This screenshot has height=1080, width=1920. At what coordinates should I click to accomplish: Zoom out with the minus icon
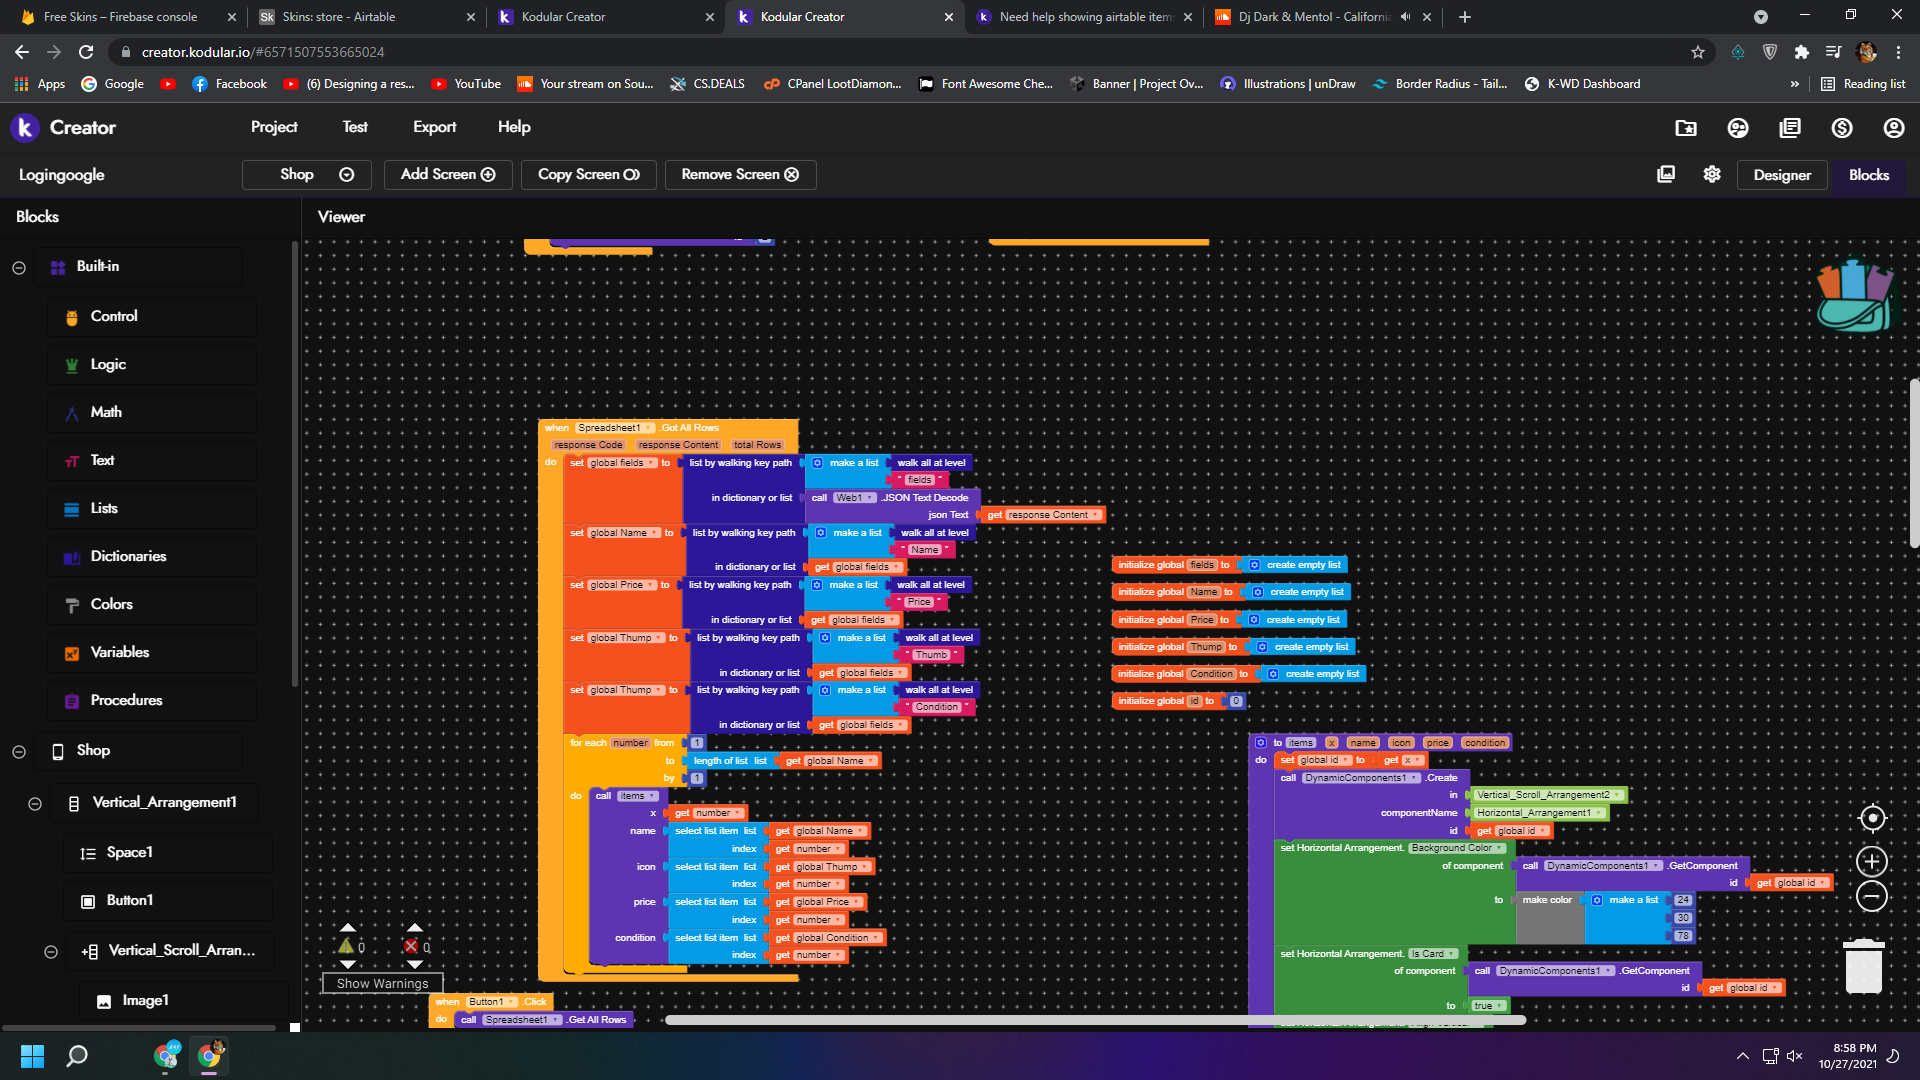click(1872, 897)
